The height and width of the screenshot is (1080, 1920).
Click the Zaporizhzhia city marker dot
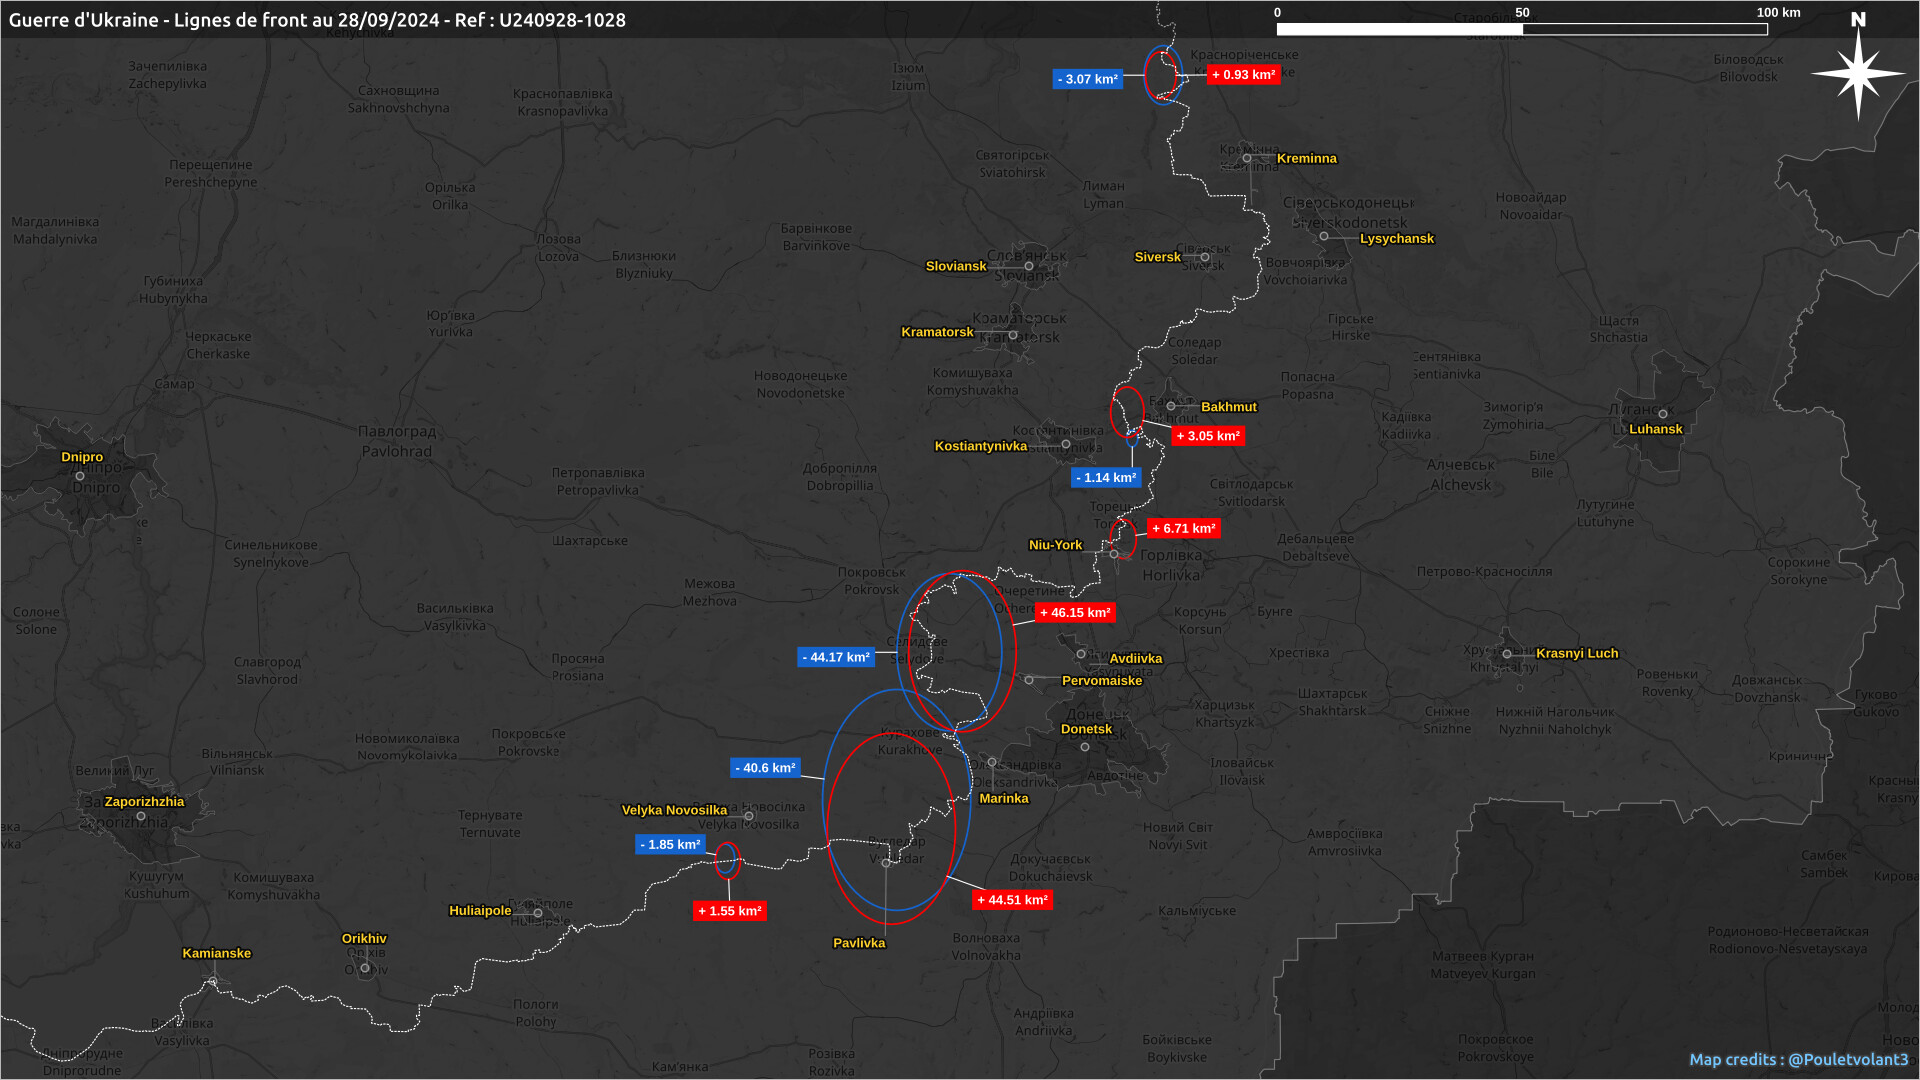(141, 816)
